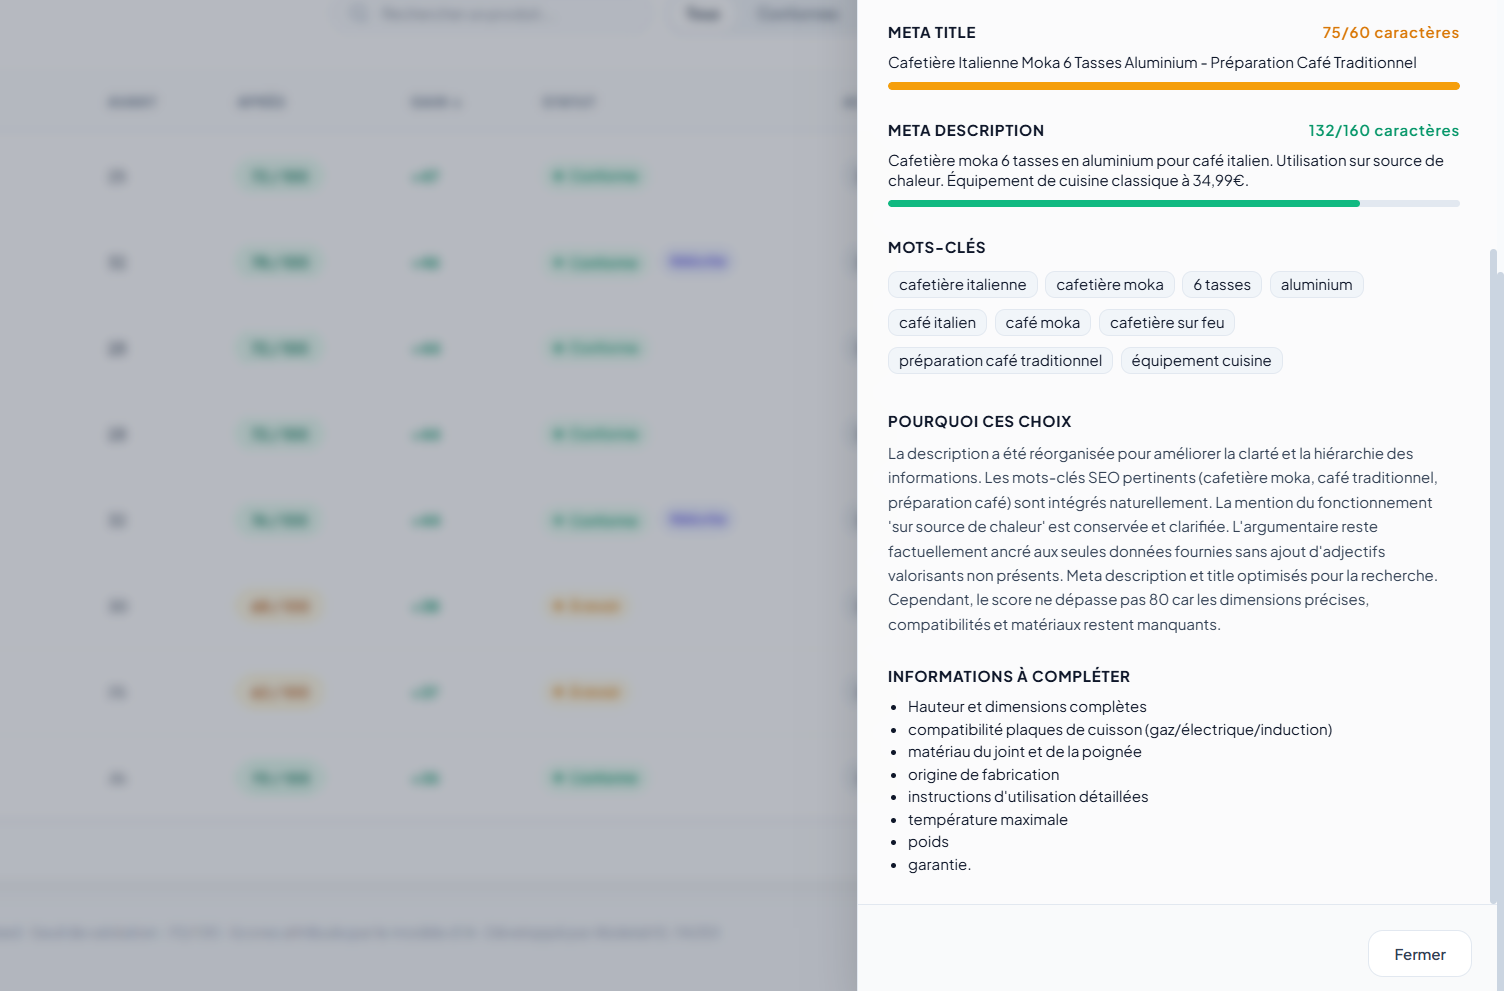Click the 'META DESCRIPTION' heading
Screen dimensions: 1504x991
(x=966, y=131)
